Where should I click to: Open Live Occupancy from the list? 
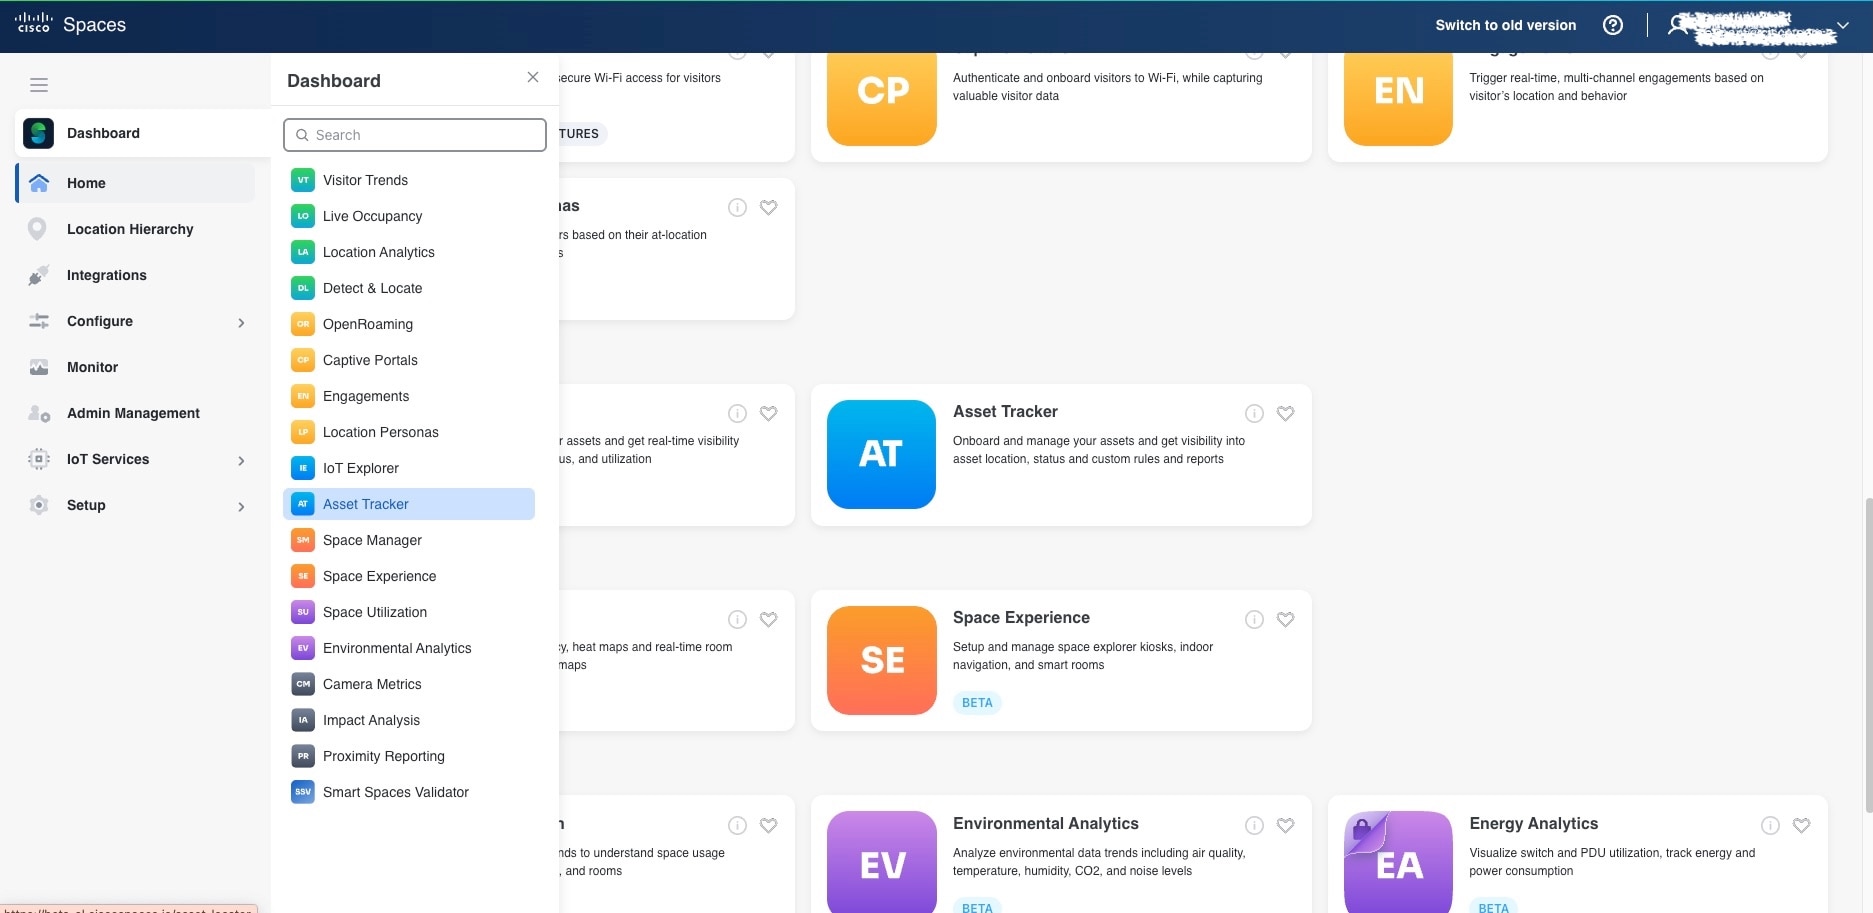372,216
